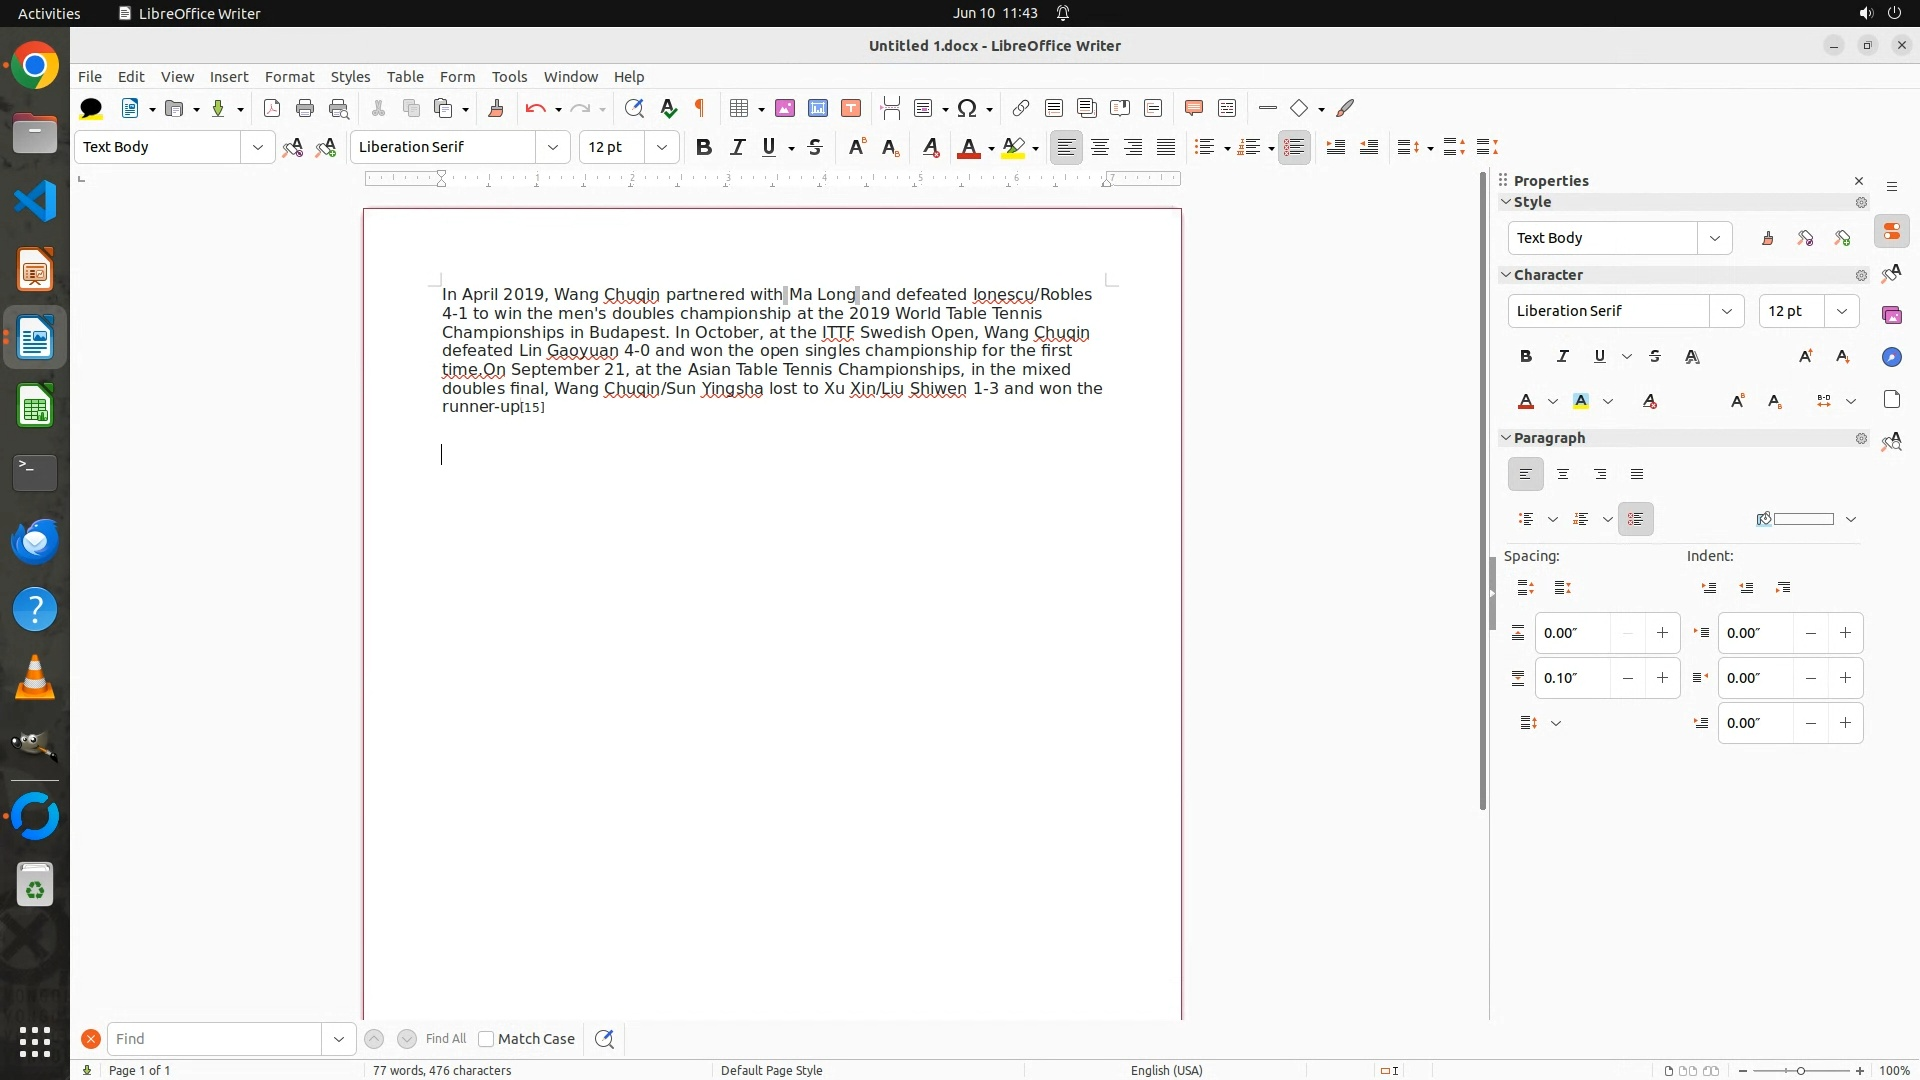Screen dimensions: 1920x1080
Task: Open the Format menu
Action: click(289, 77)
